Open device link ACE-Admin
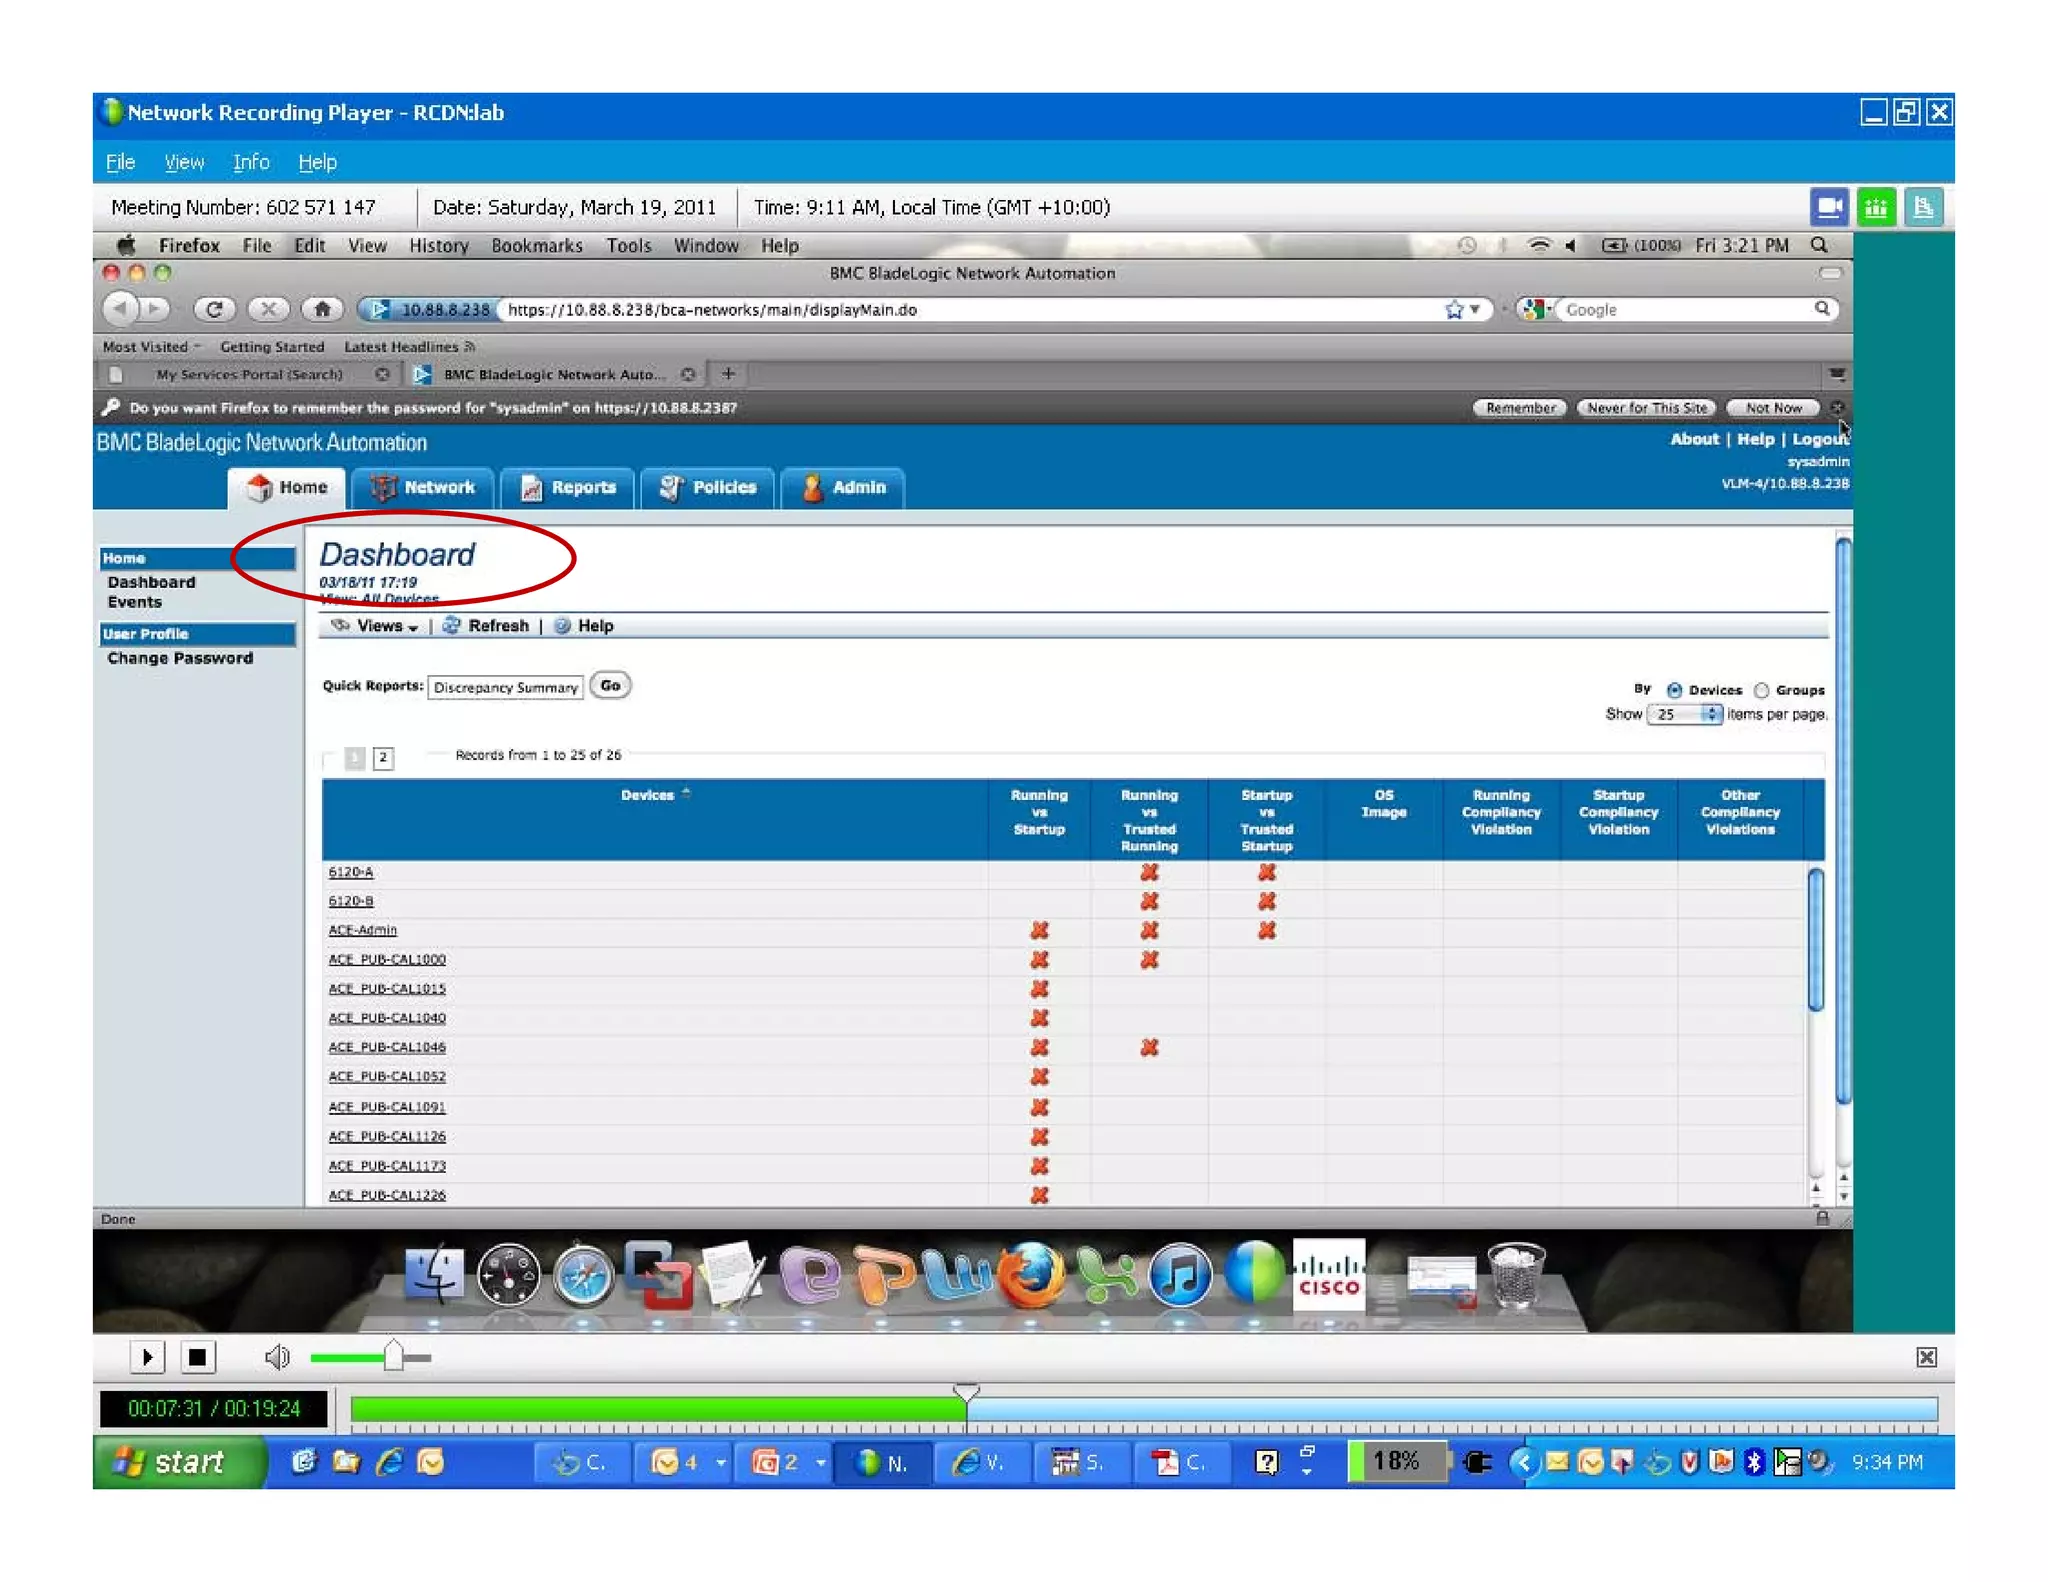The image size is (2048, 1582). coord(362,930)
